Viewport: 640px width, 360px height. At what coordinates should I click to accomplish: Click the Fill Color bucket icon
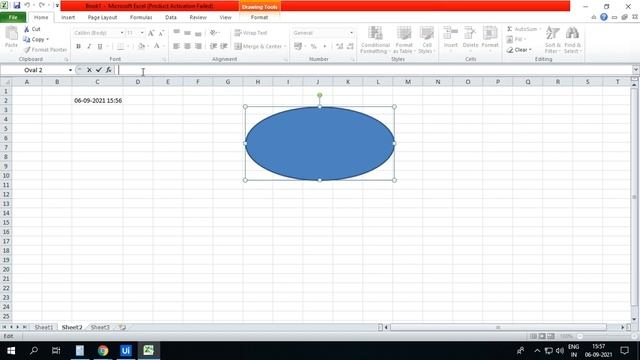[141, 46]
